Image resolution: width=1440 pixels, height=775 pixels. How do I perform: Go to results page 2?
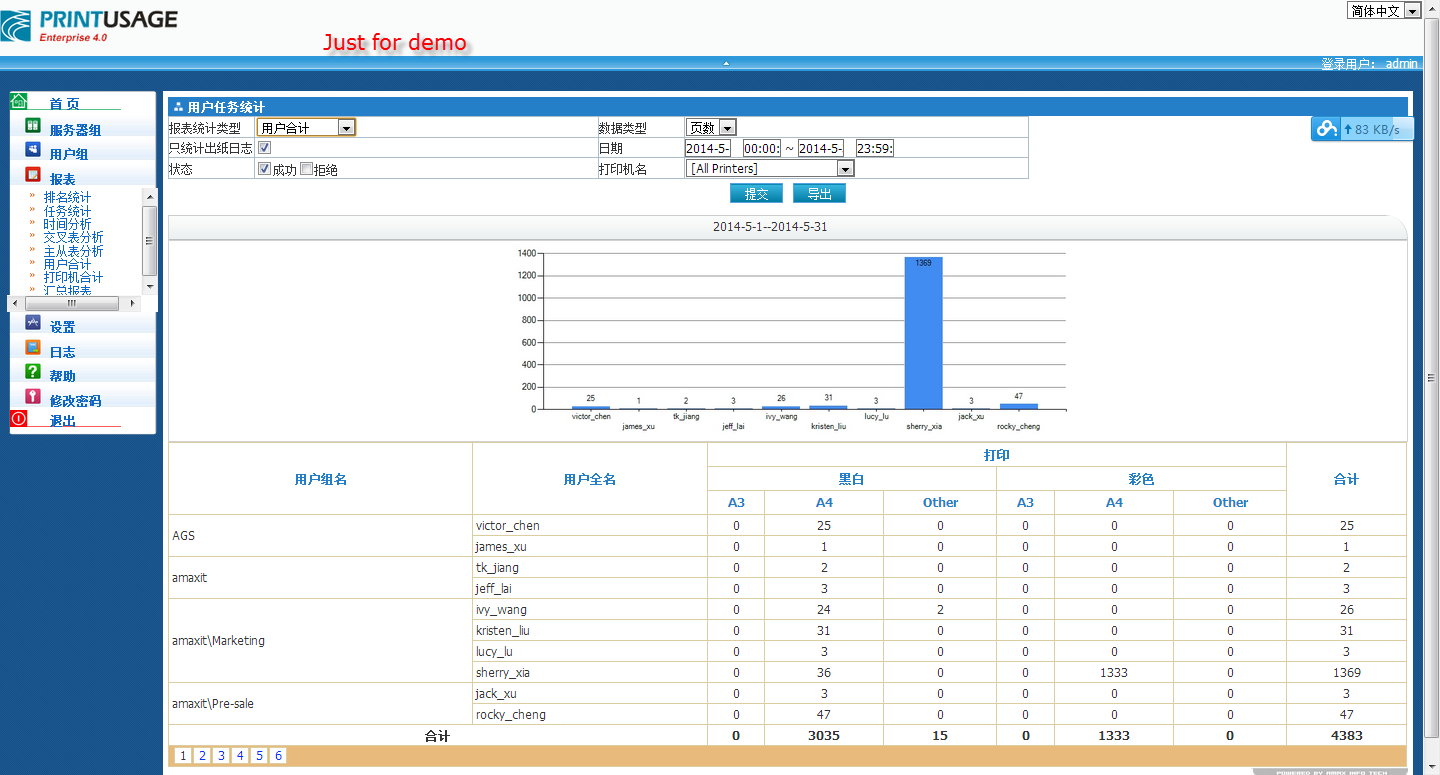pos(202,756)
